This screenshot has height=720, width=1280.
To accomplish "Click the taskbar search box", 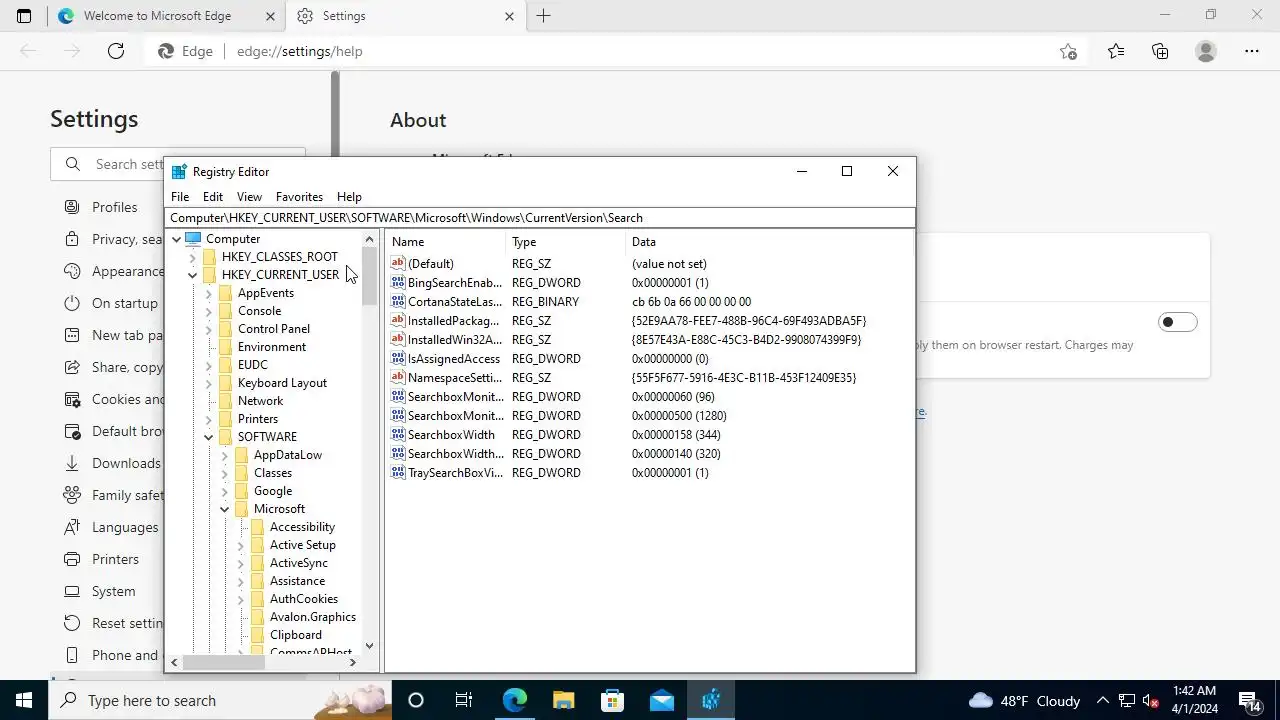I will (x=220, y=700).
